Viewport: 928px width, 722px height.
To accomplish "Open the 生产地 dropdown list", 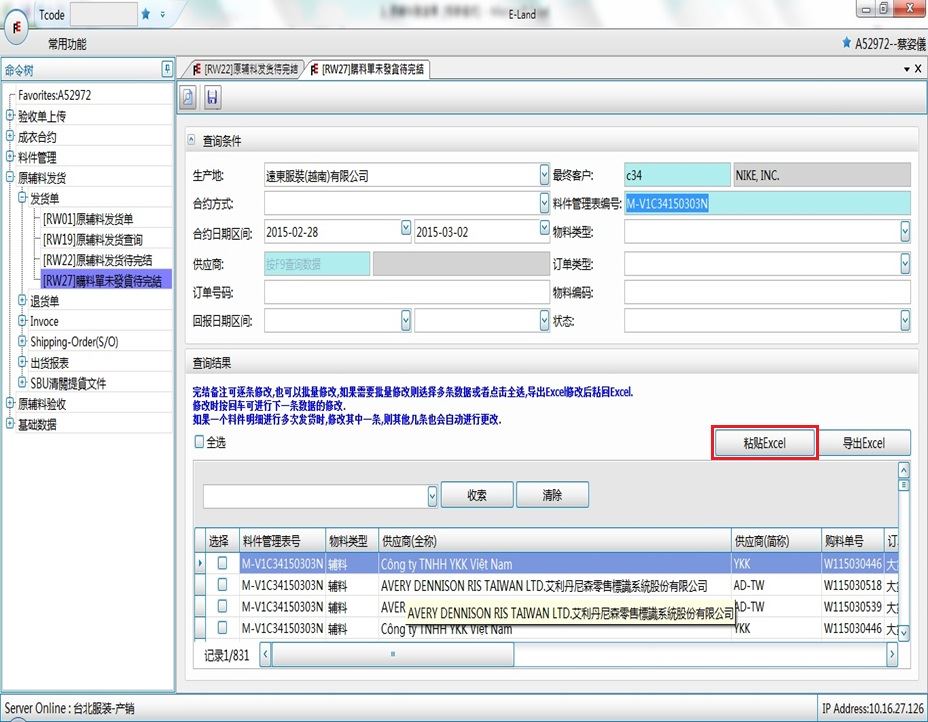I will click(544, 175).
